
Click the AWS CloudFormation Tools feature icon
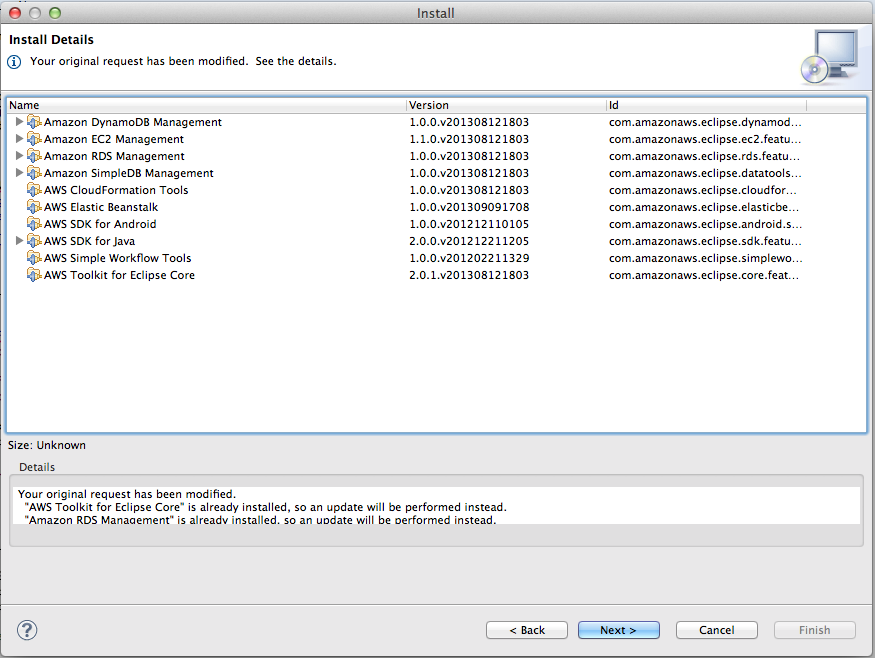point(34,190)
